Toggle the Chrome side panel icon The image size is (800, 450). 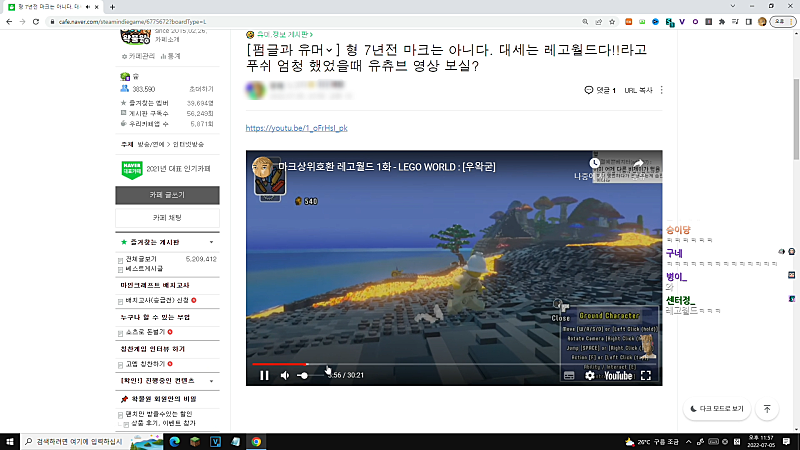748,22
